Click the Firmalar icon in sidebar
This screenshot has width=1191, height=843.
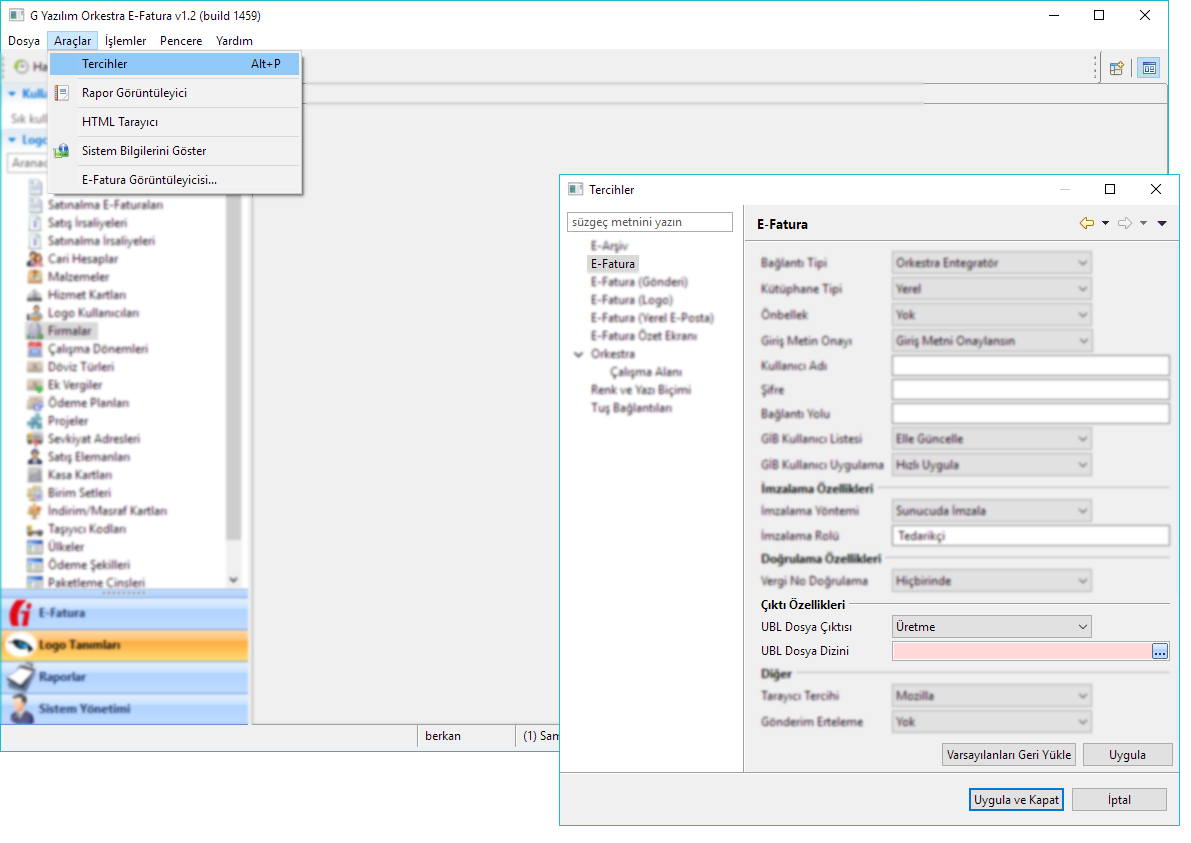pos(34,331)
